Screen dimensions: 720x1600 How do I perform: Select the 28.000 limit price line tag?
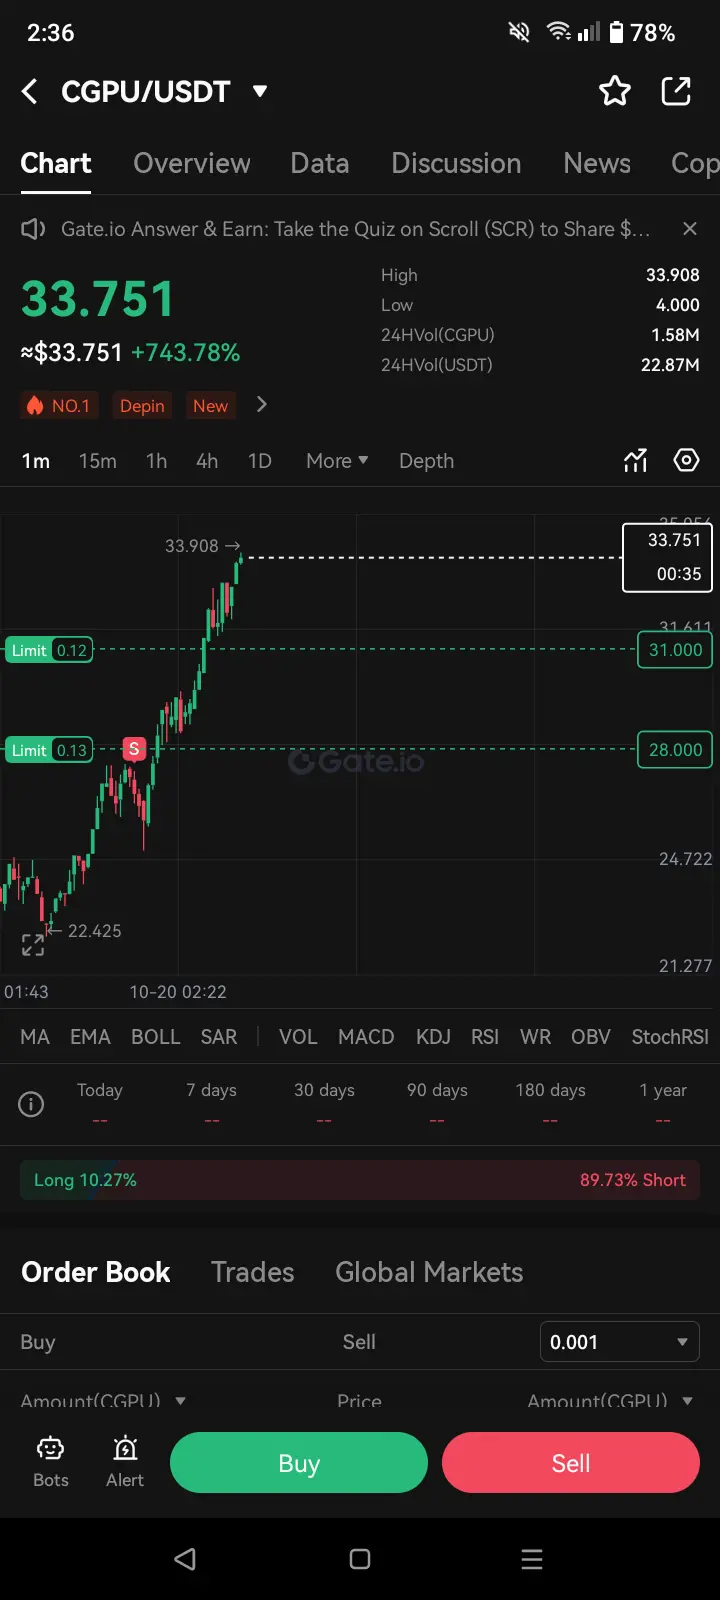[675, 750]
